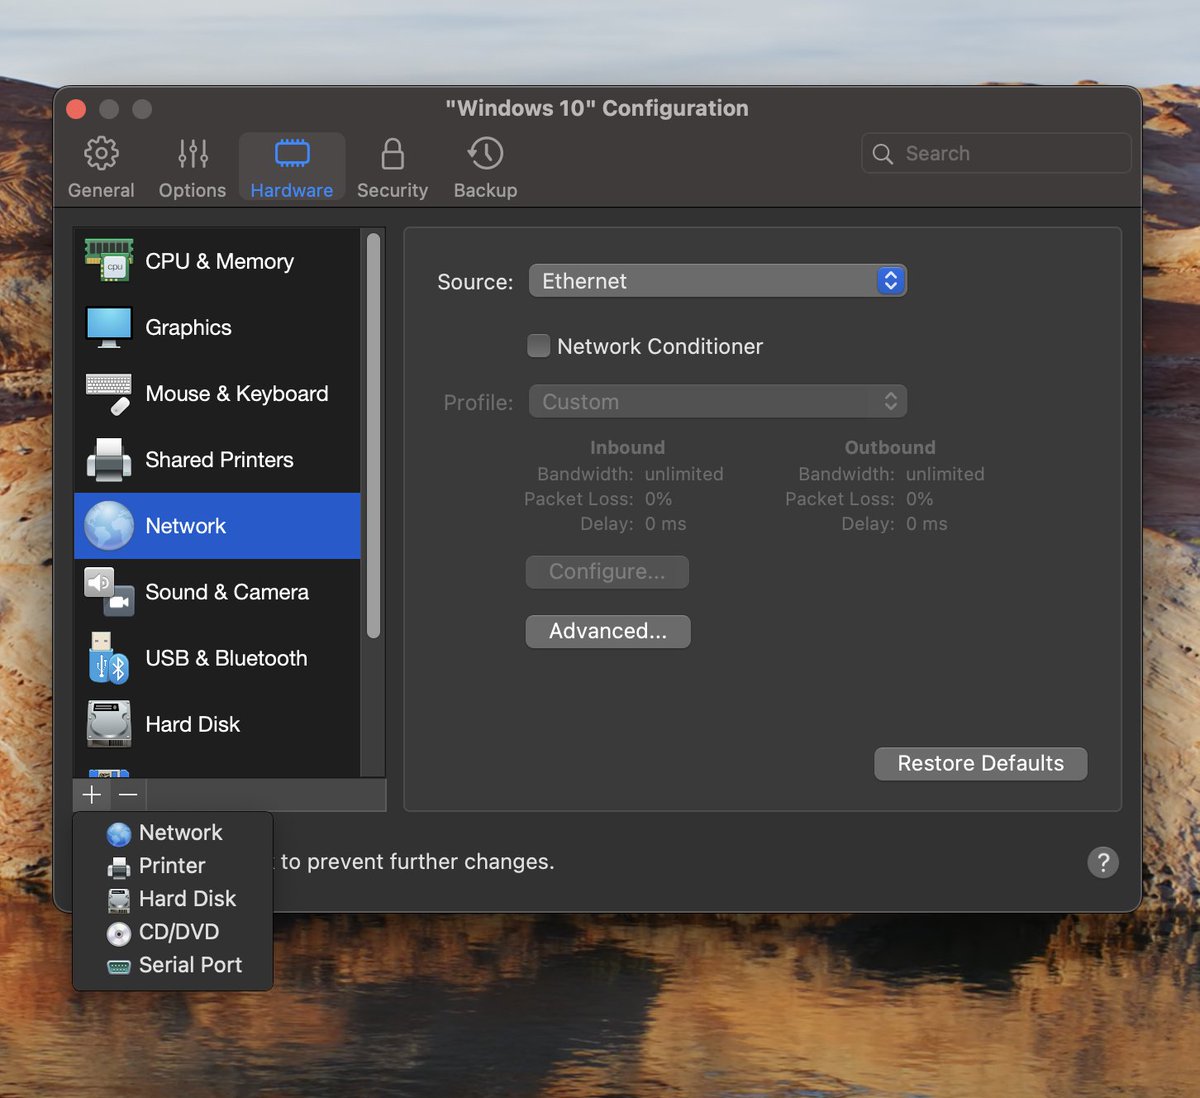Click inside the Search input field
This screenshot has height=1098, width=1200.
pyautogui.click(x=996, y=153)
